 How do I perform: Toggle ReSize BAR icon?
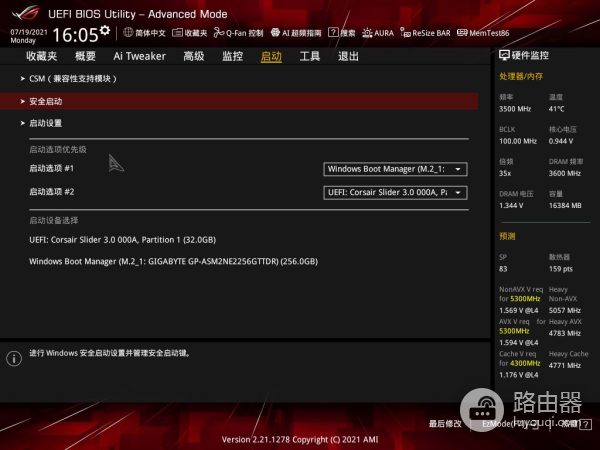[x=405, y=33]
